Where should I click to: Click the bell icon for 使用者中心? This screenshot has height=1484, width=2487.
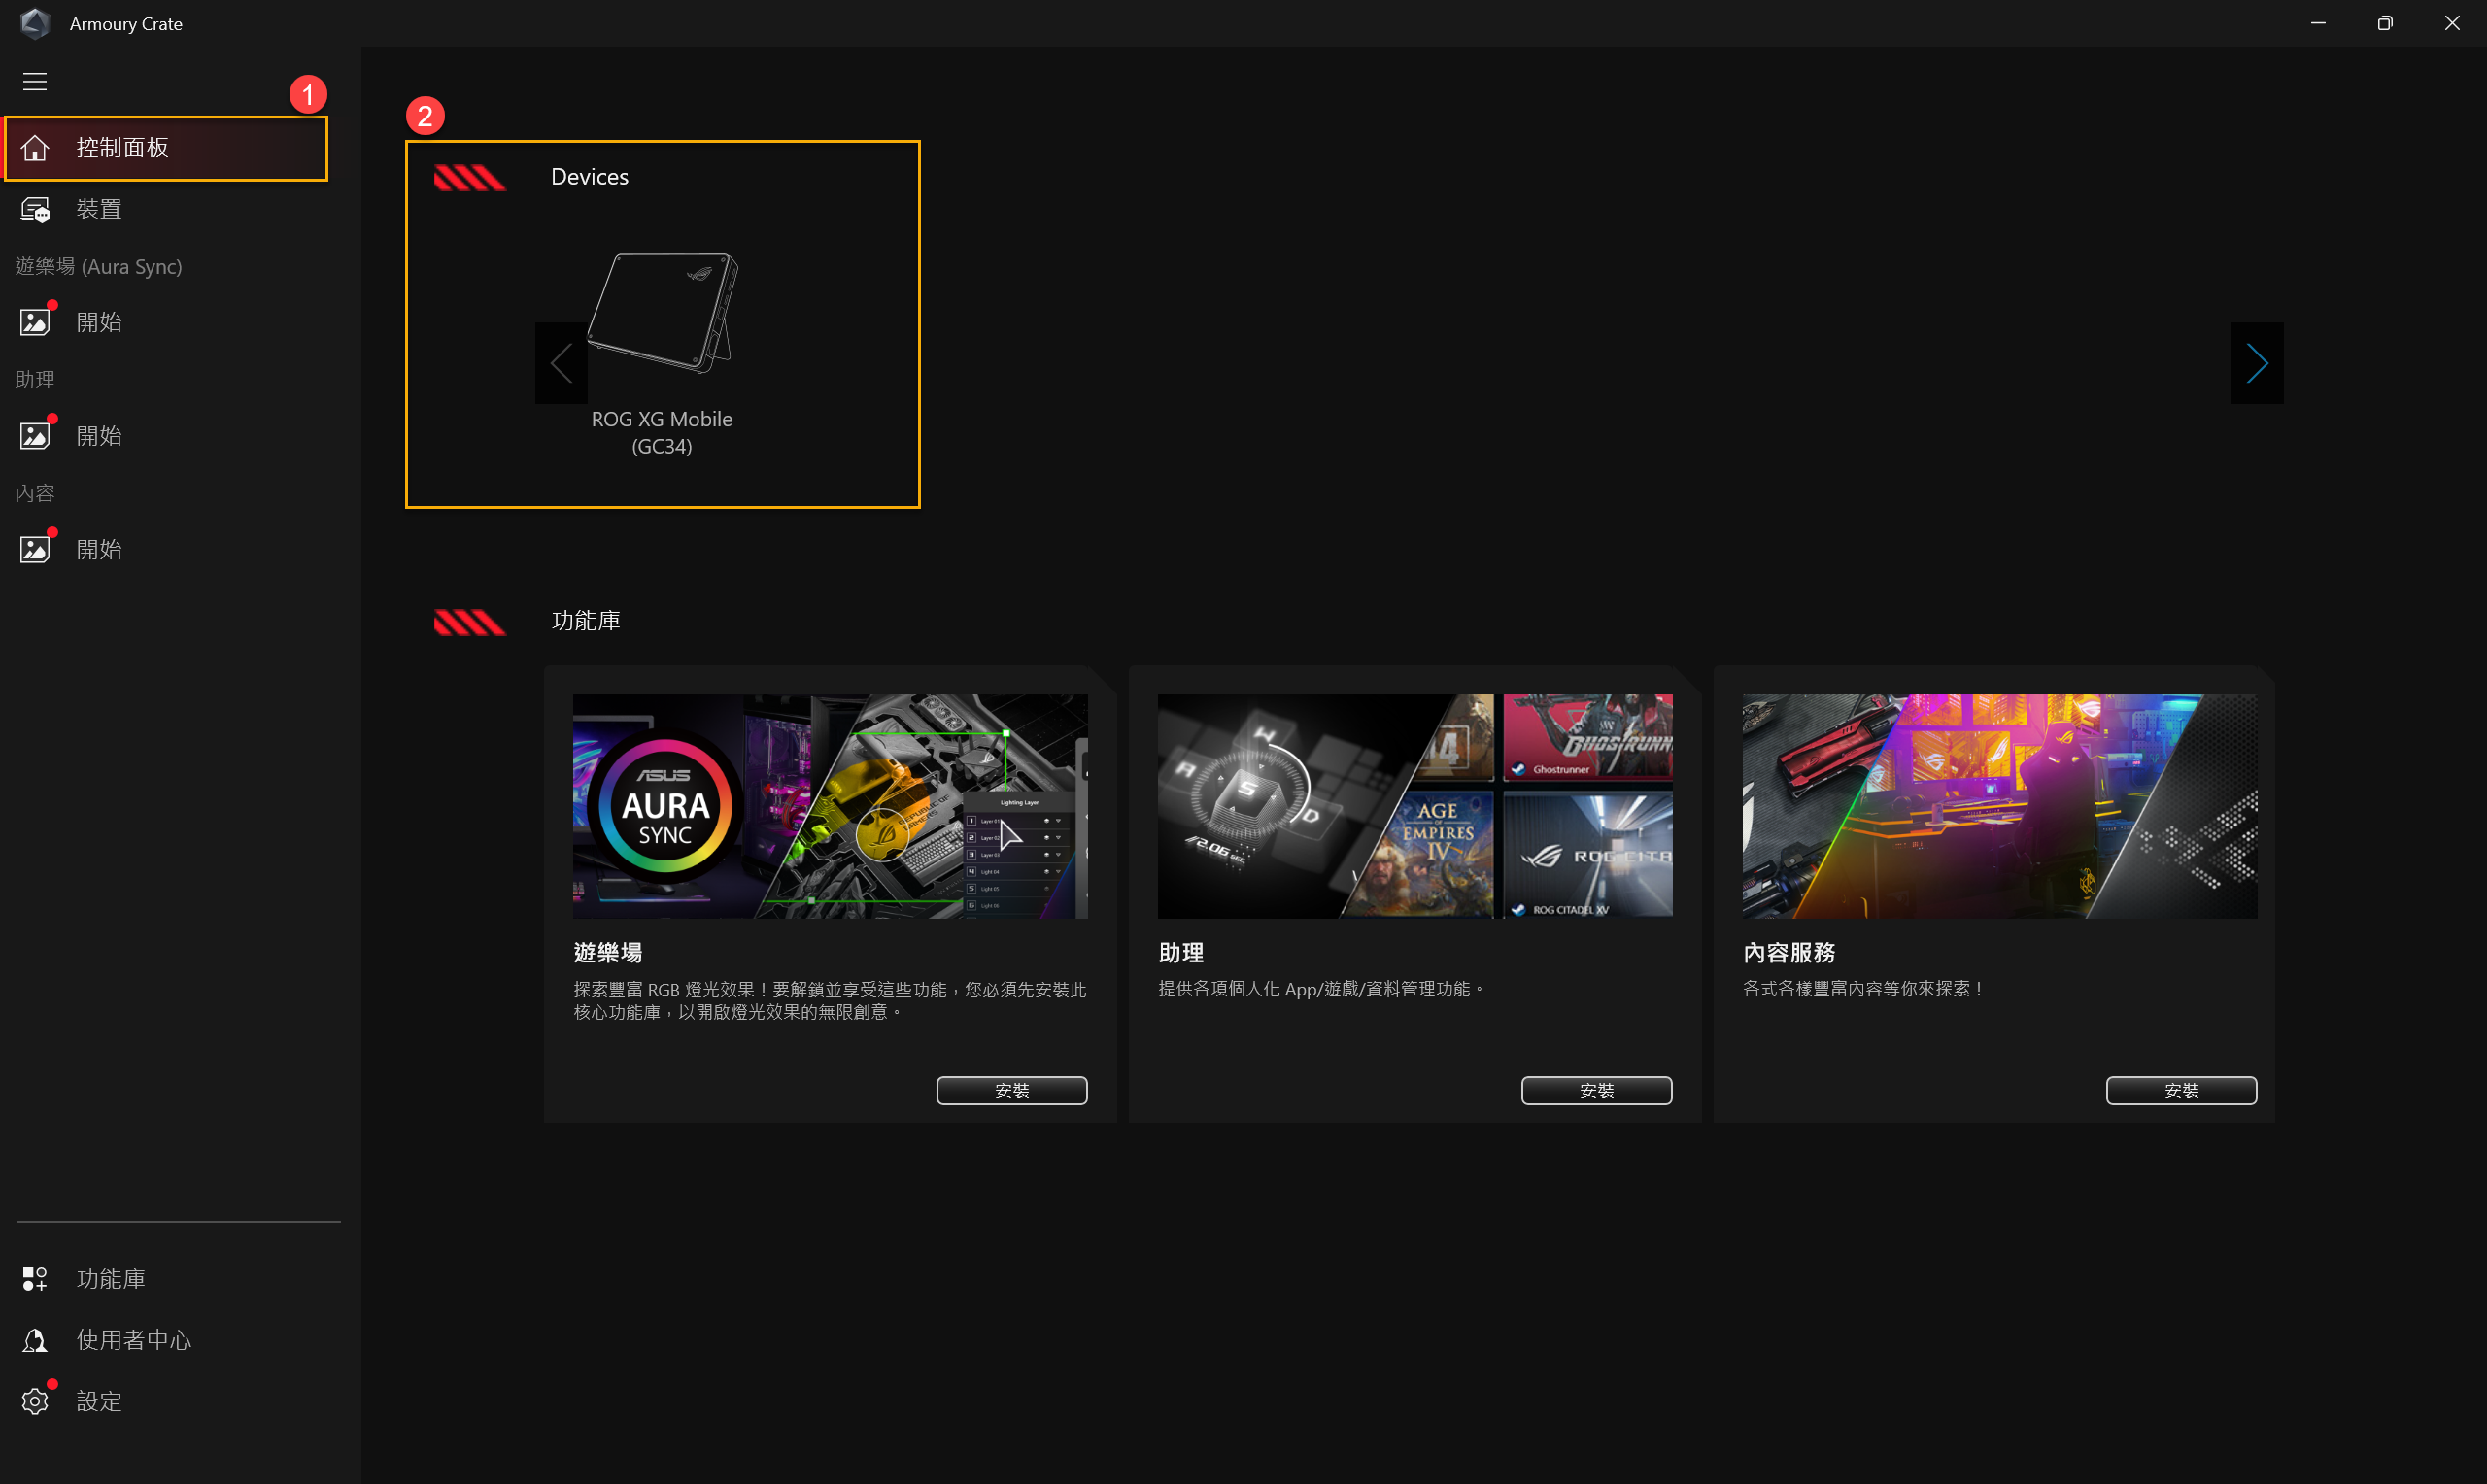click(x=35, y=1340)
